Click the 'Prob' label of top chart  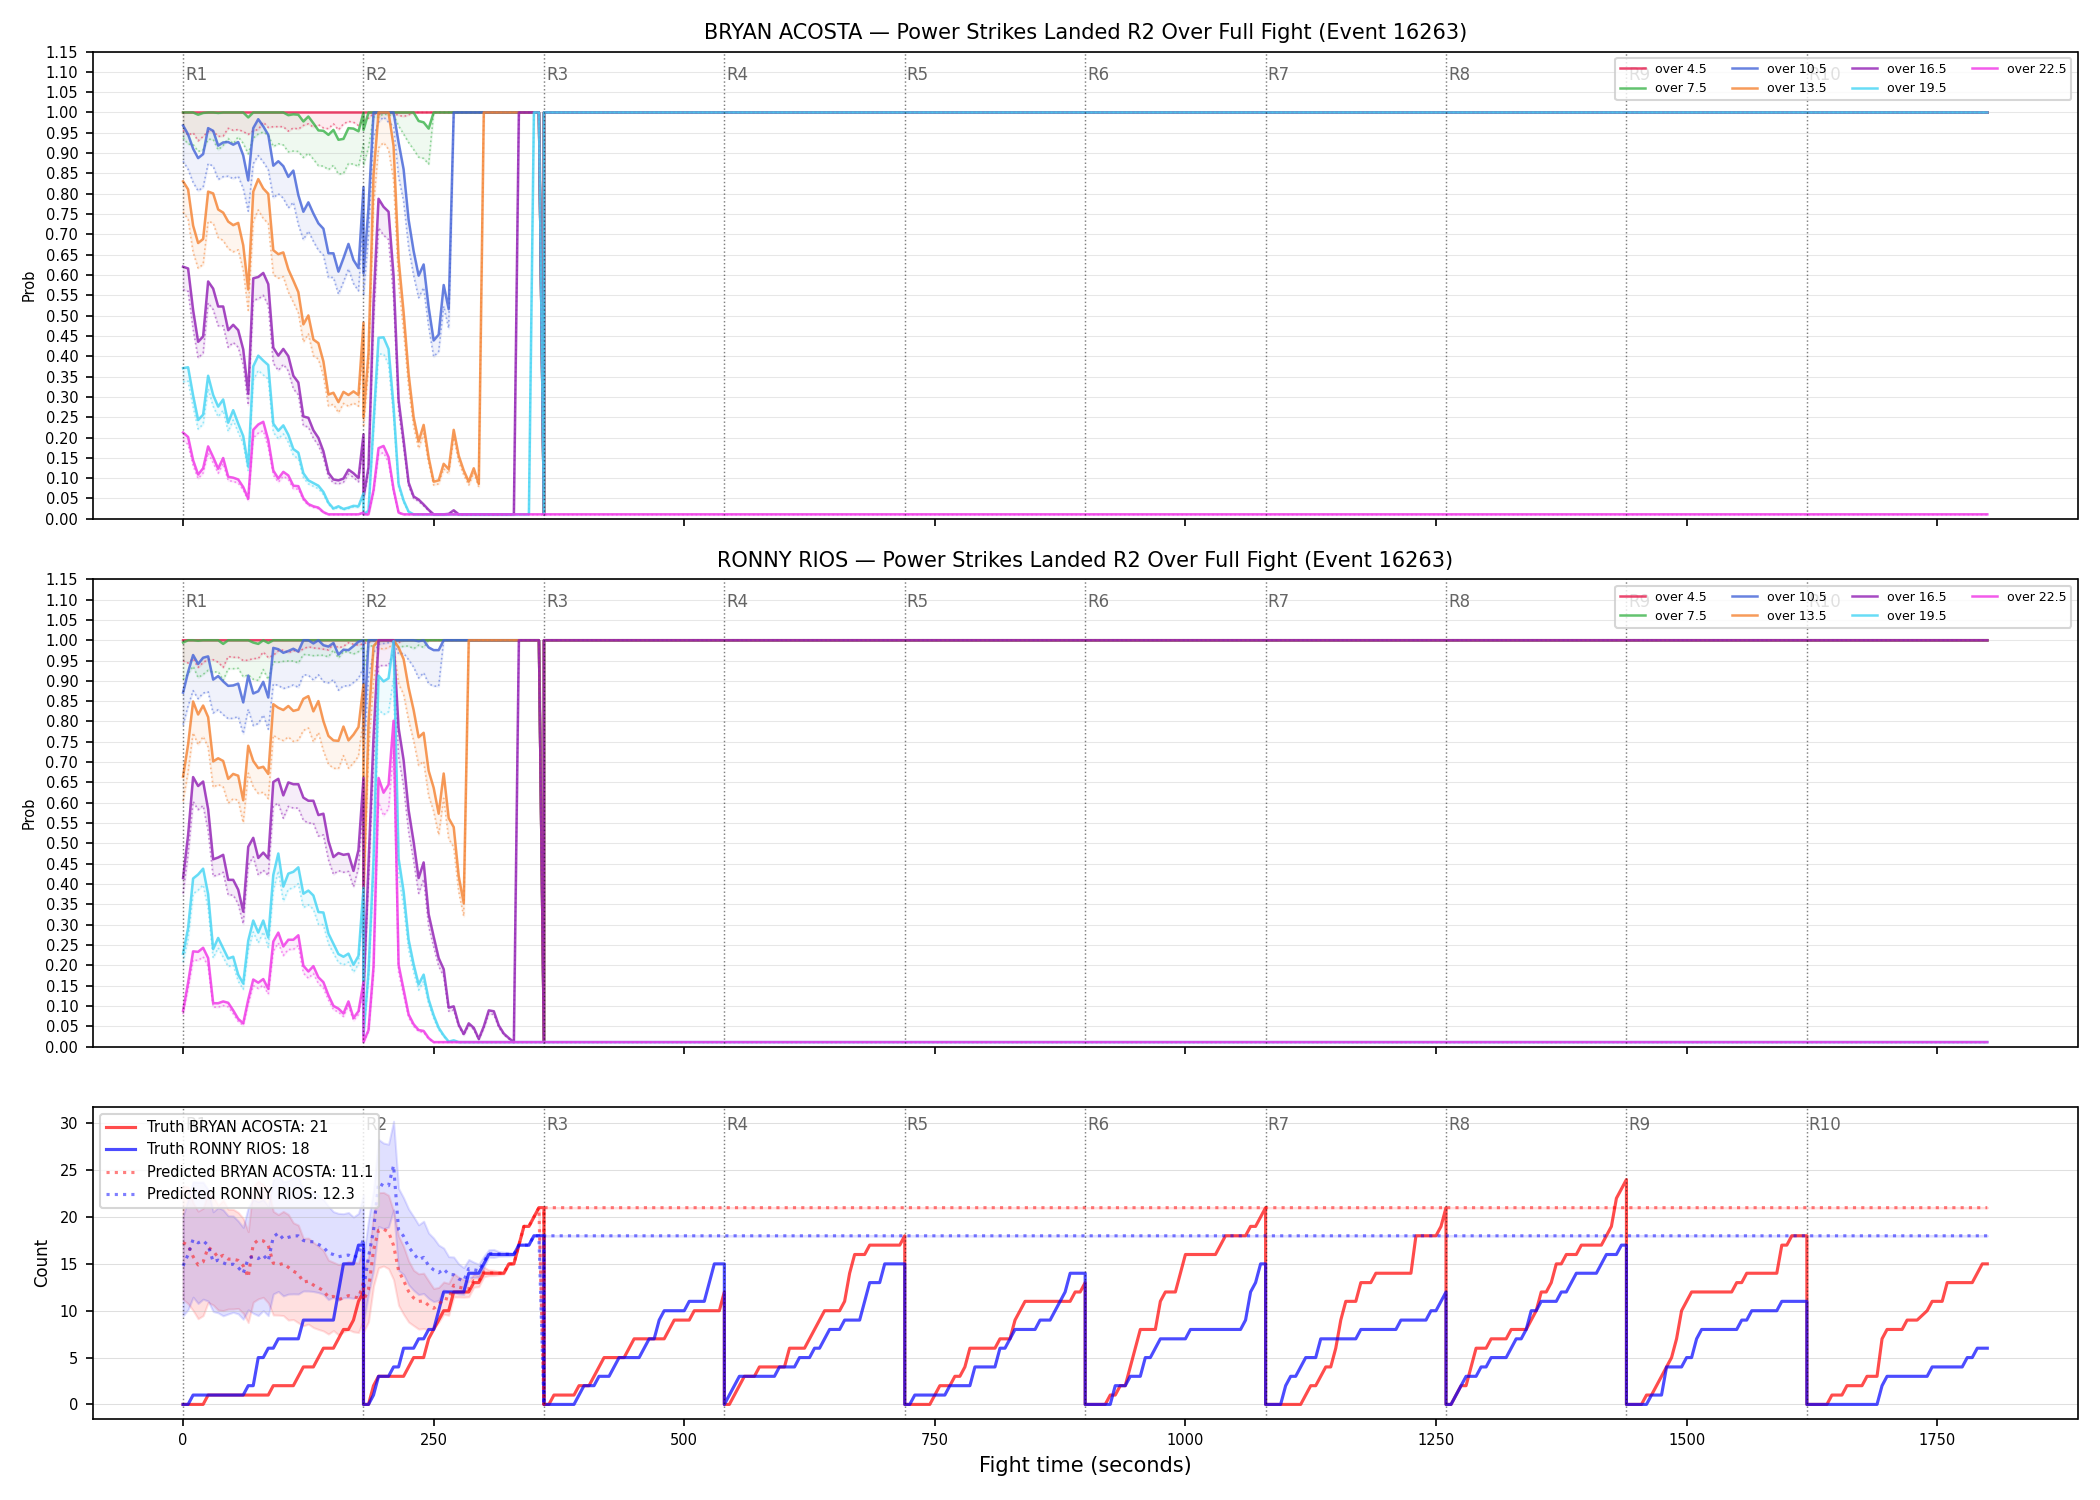[29, 286]
